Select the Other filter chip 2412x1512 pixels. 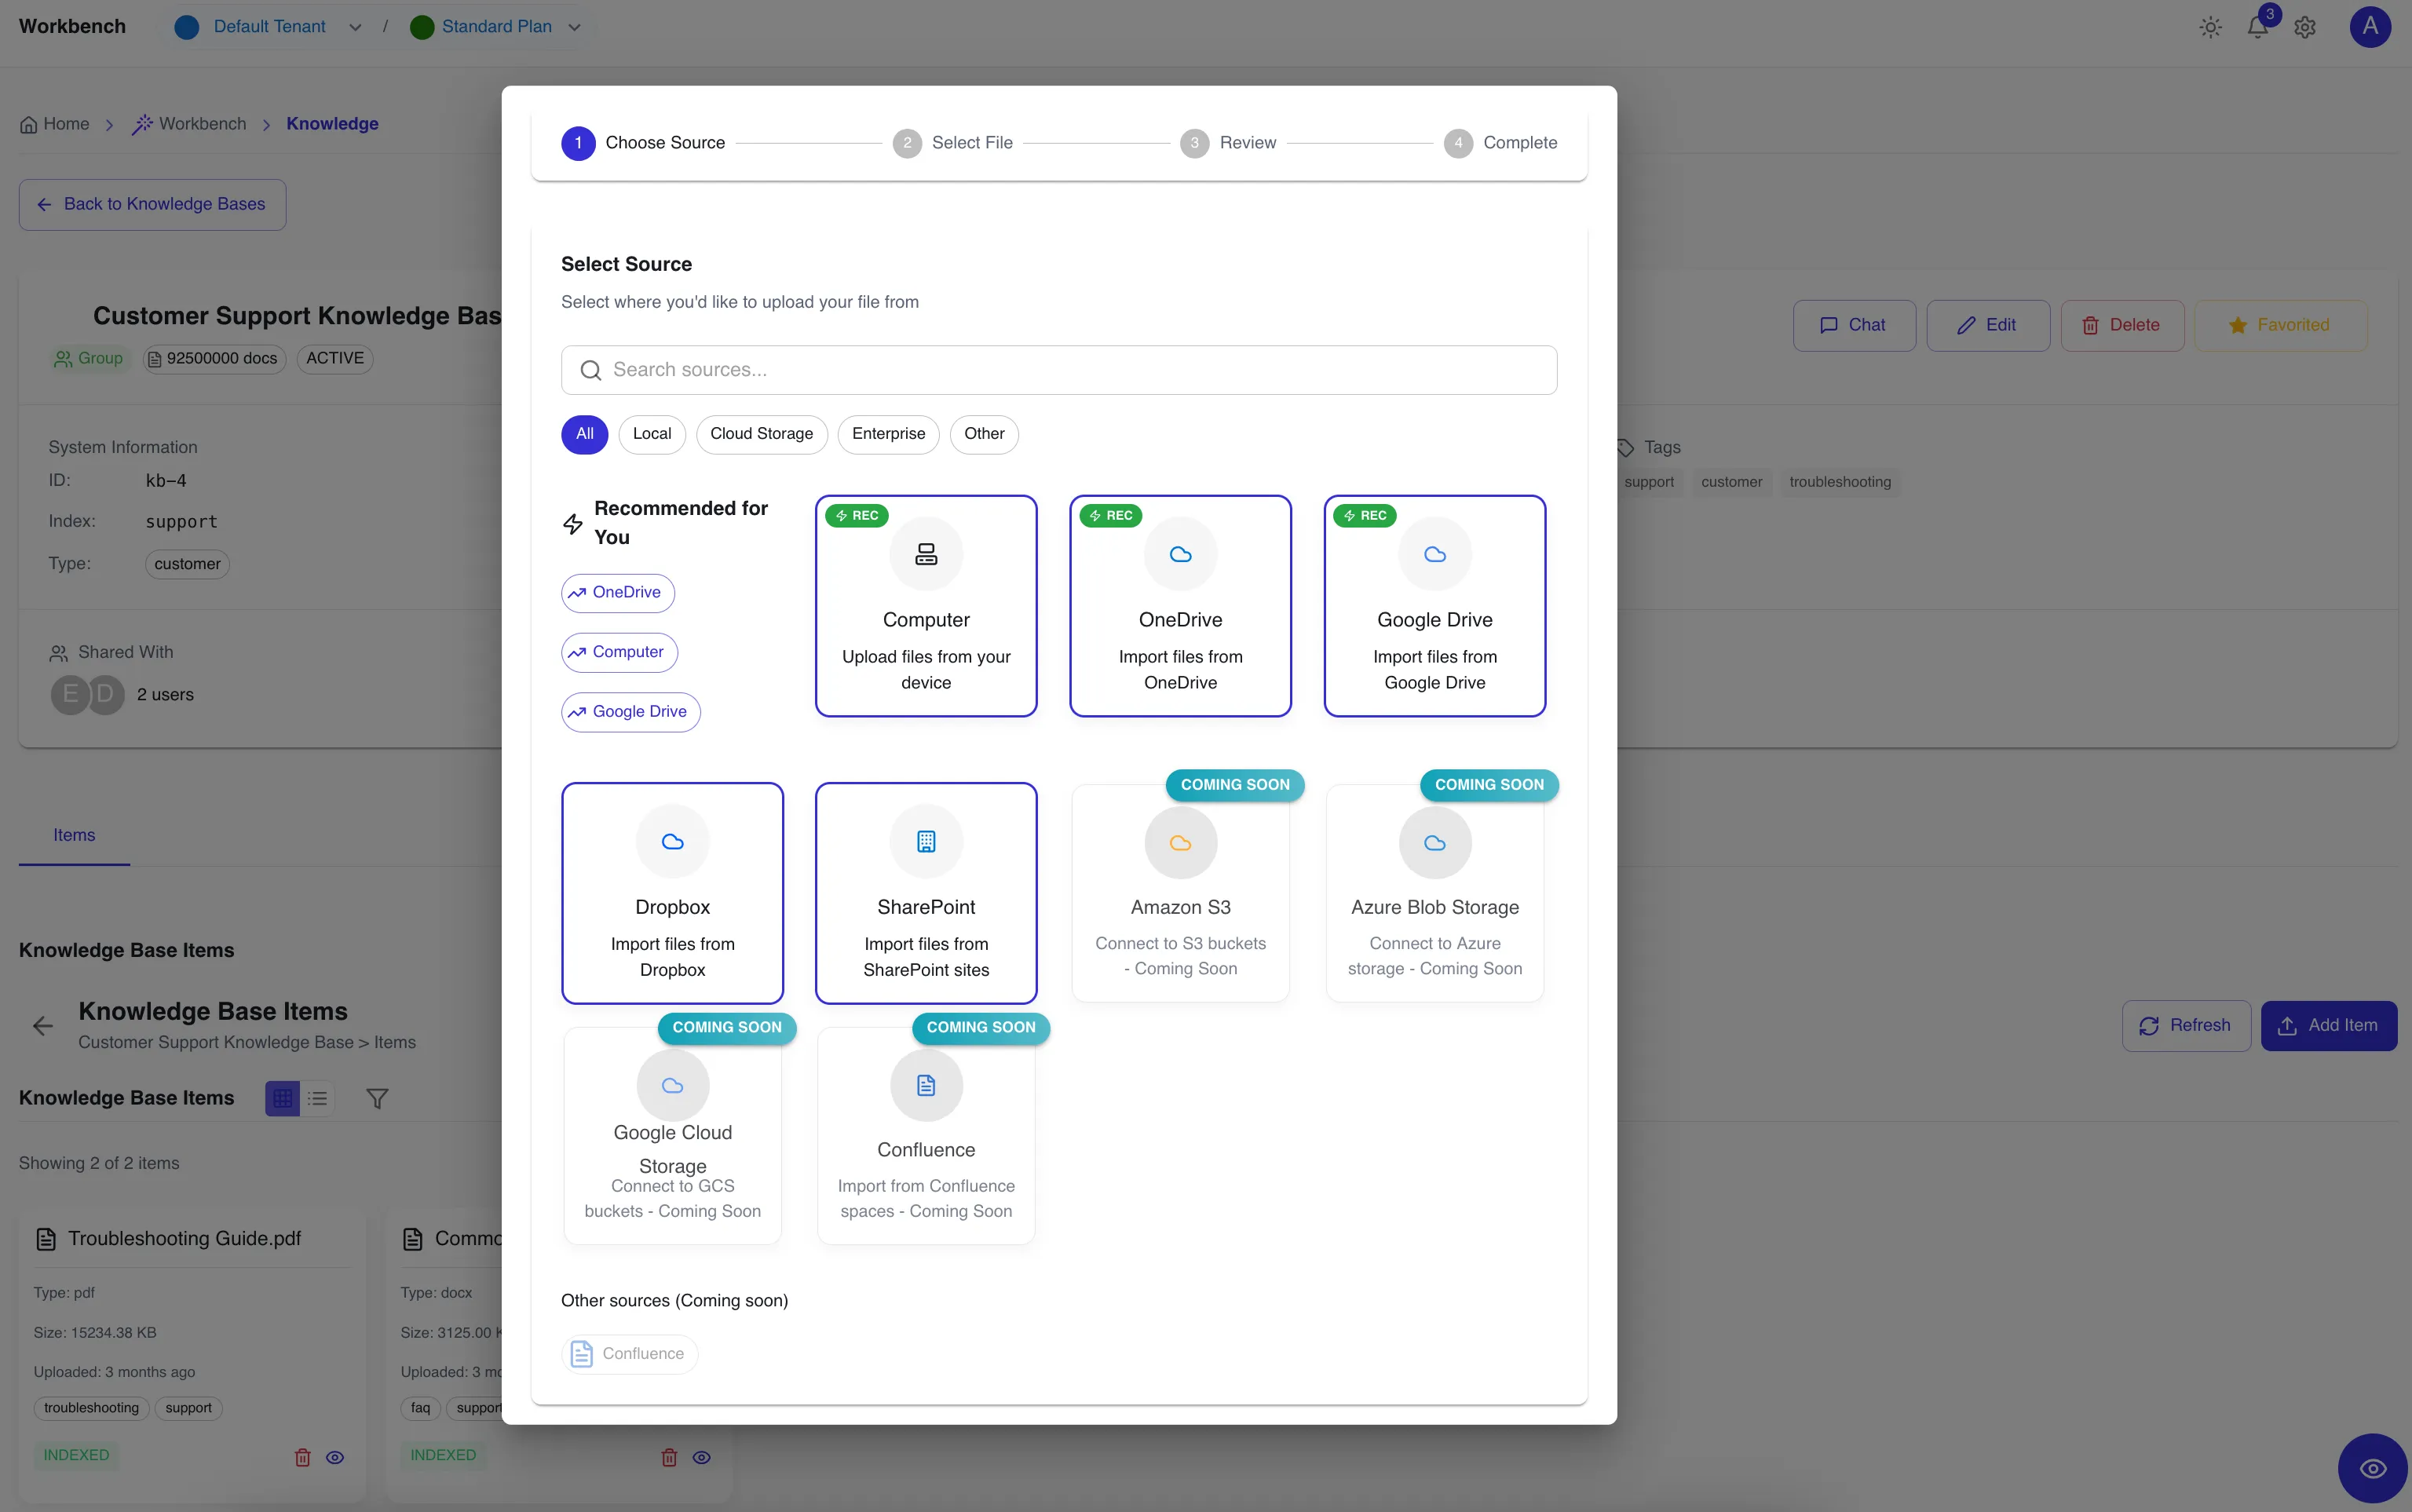click(x=984, y=434)
